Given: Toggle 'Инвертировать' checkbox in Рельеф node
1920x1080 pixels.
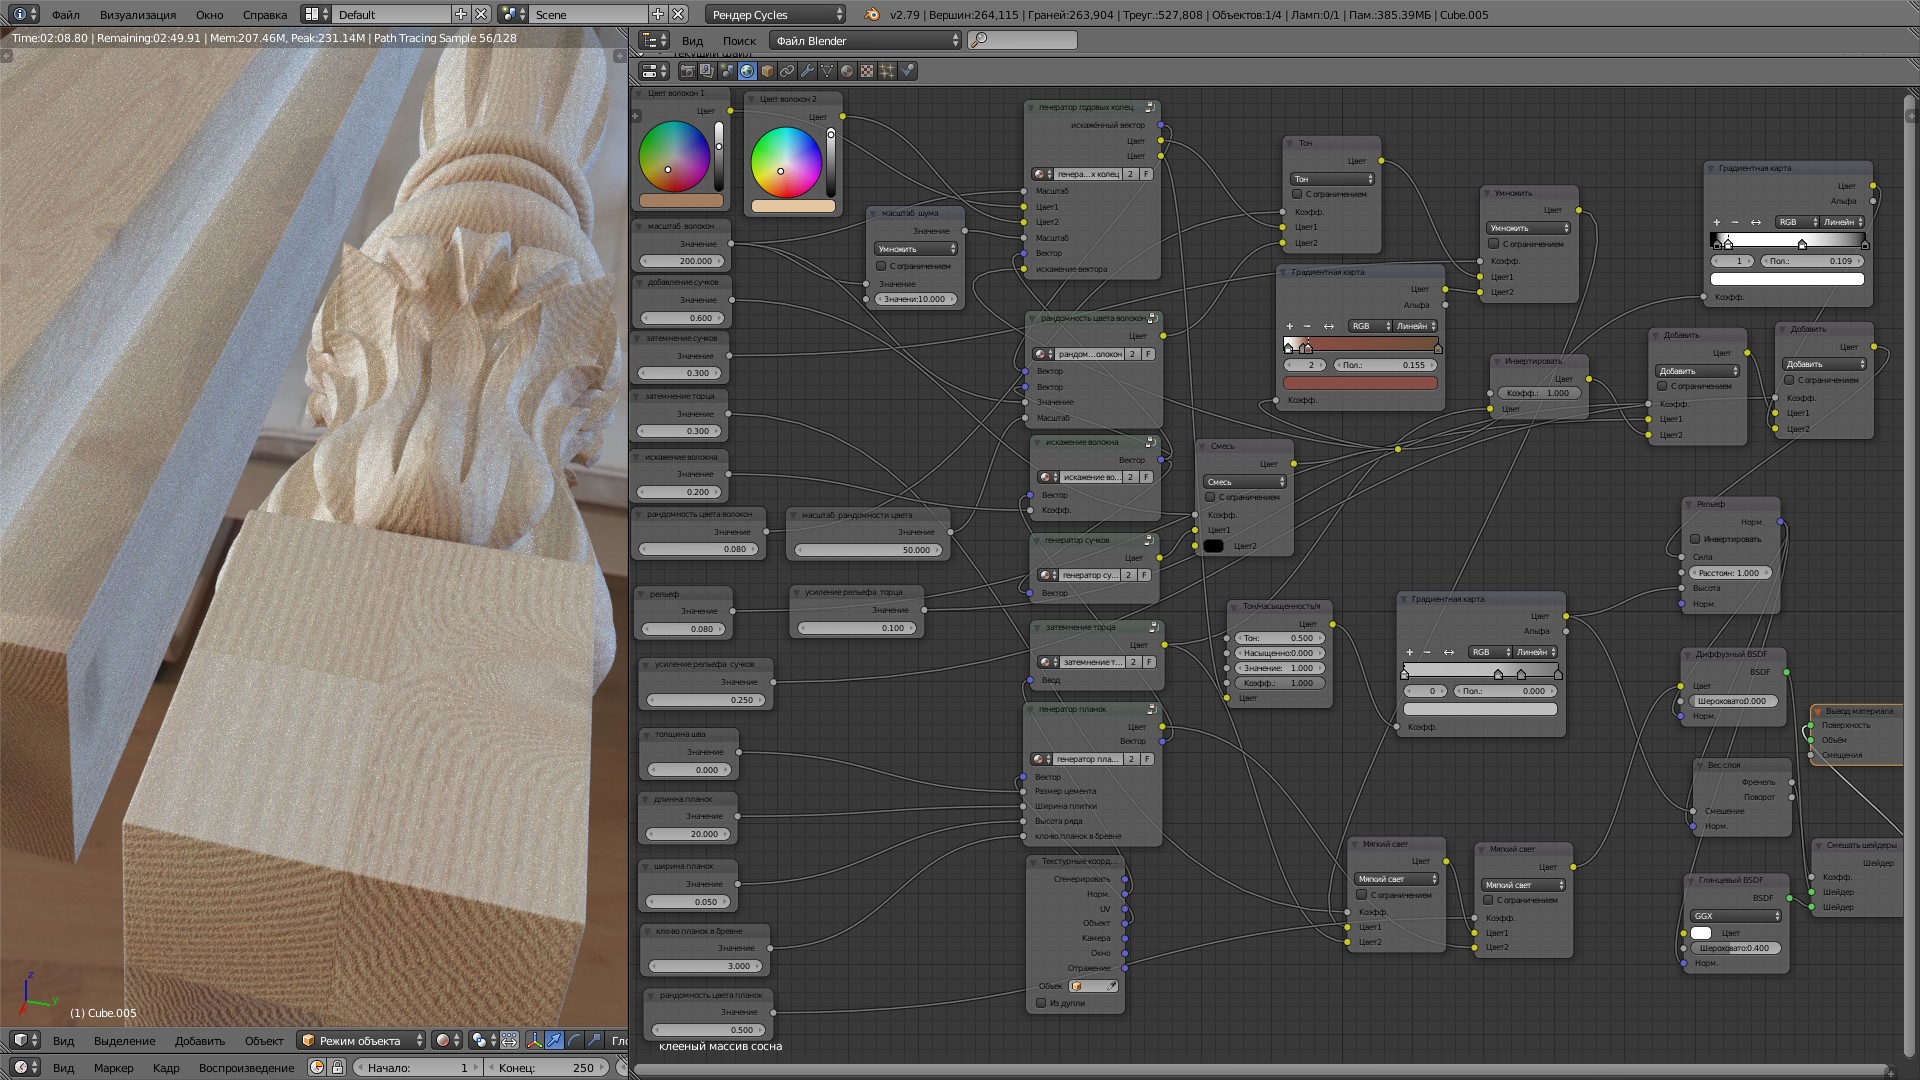Looking at the screenshot, I should click(1695, 539).
